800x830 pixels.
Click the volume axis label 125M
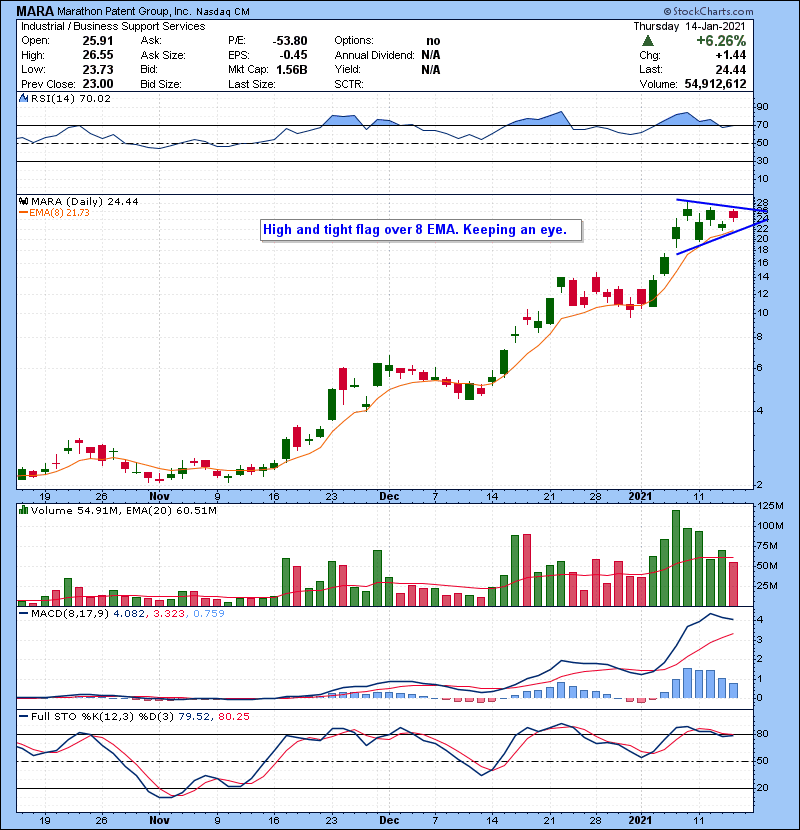point(770,506)
